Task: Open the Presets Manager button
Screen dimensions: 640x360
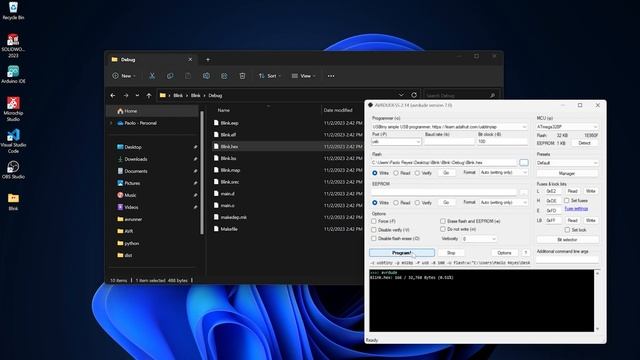Action: (x=567, y=173)
